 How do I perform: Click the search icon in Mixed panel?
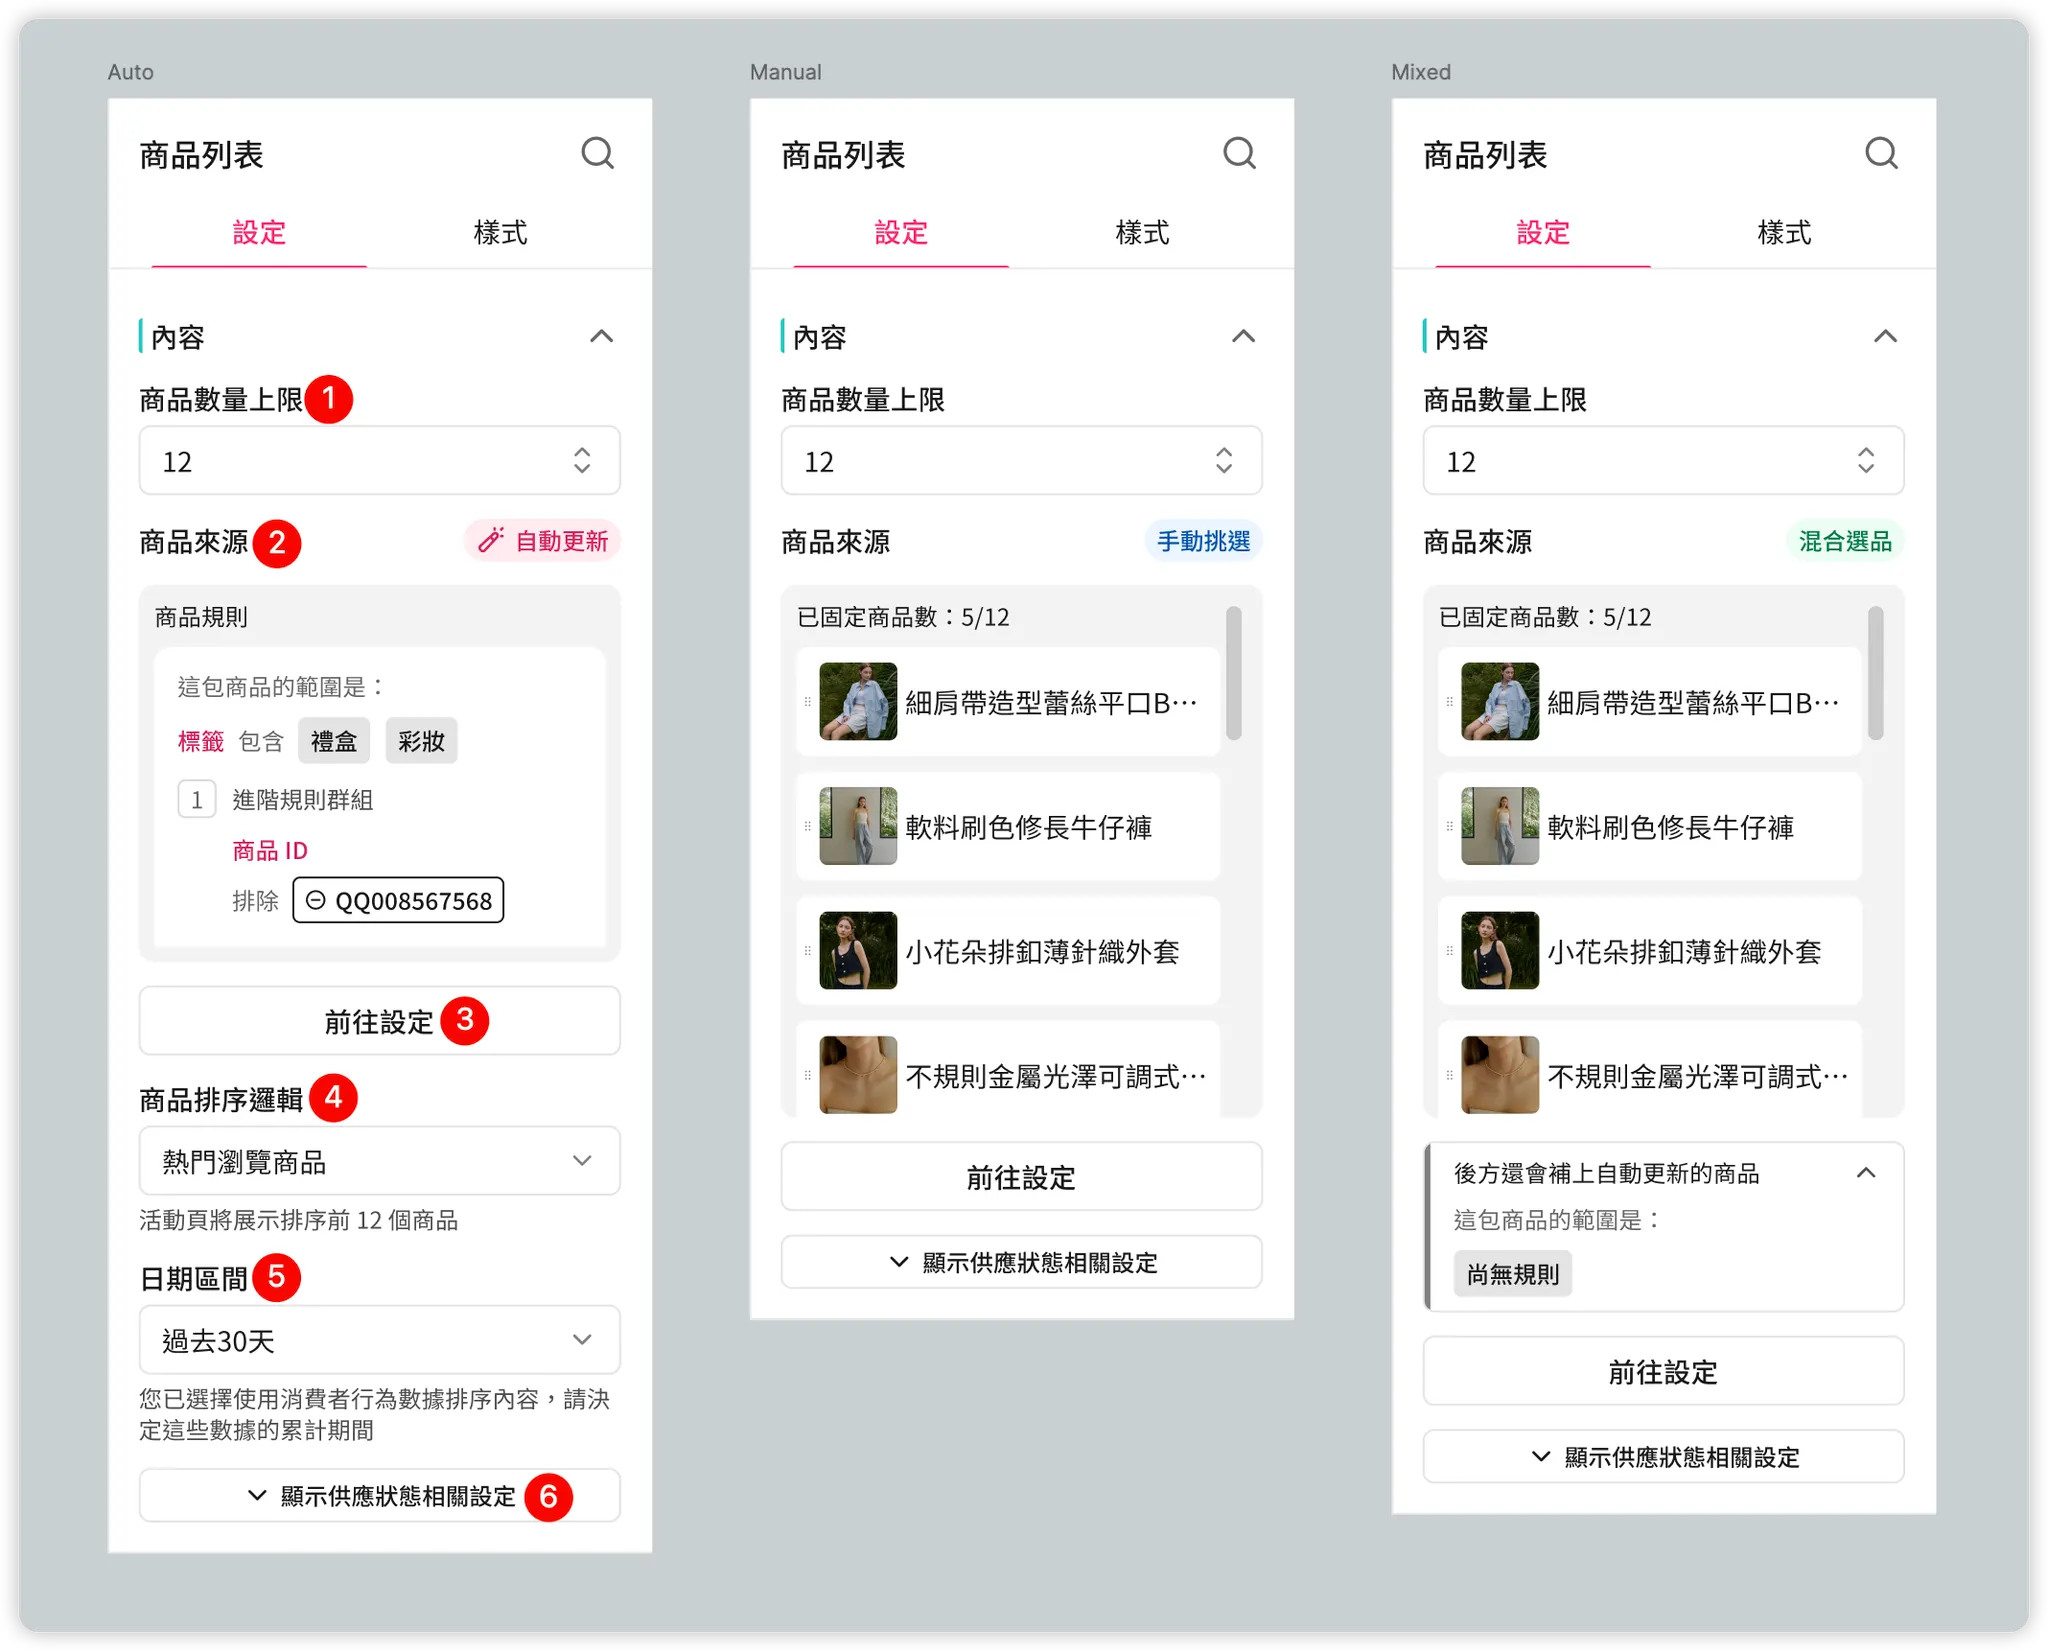pos(1881,154)
